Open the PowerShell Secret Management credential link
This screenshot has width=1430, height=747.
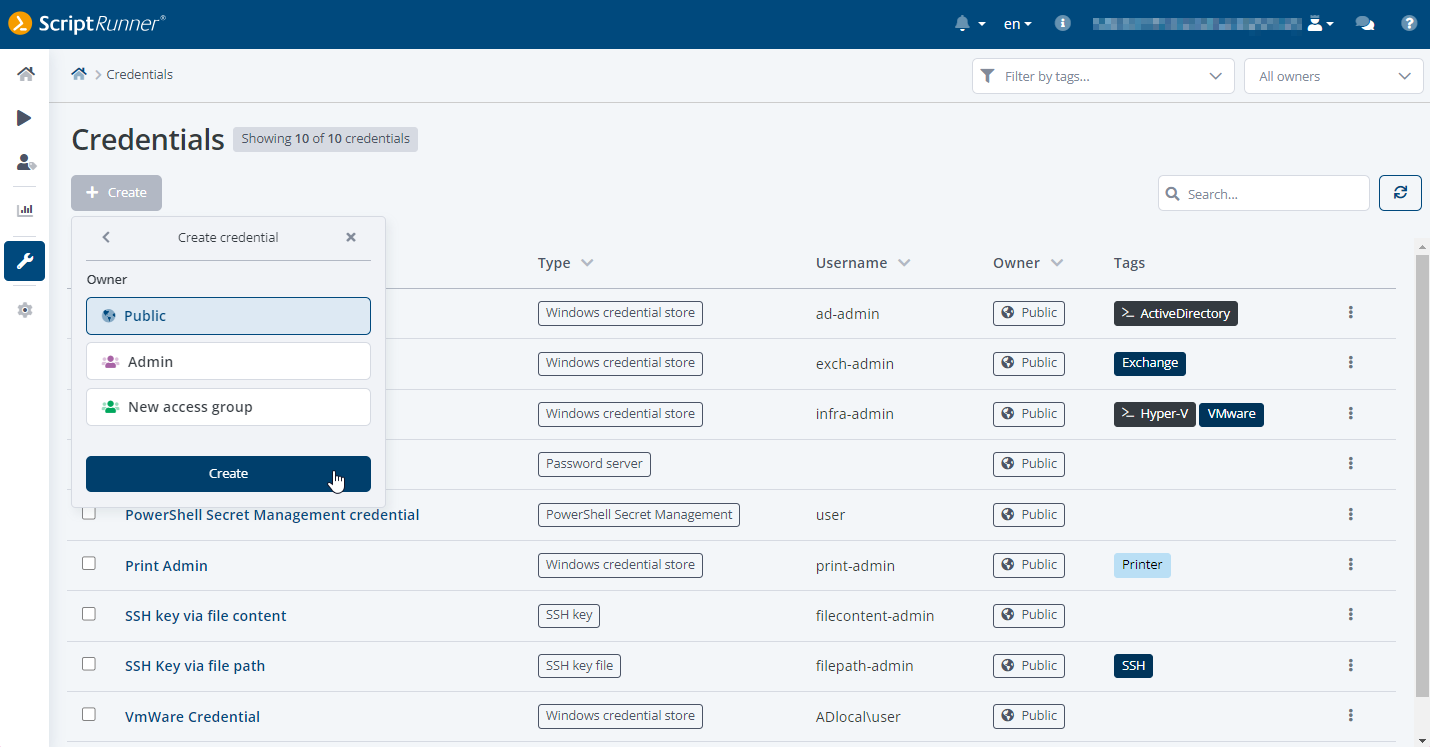(x=272, y=515)
